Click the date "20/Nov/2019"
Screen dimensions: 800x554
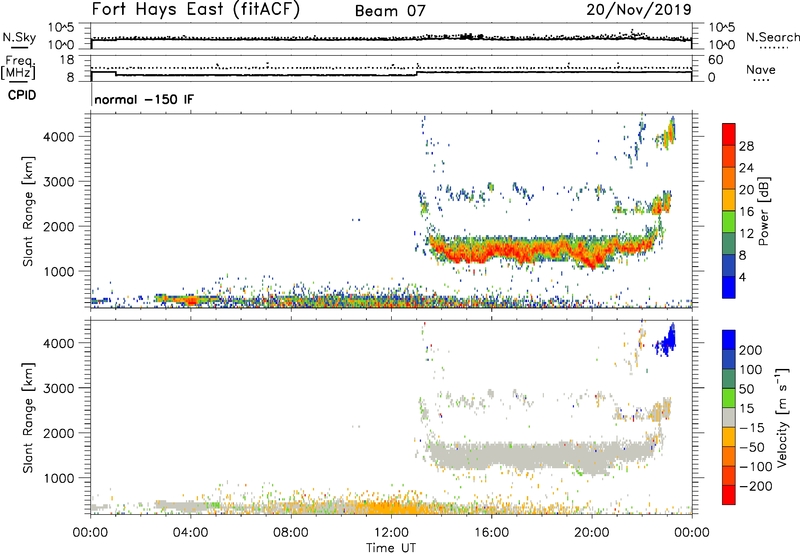(639, 9)
